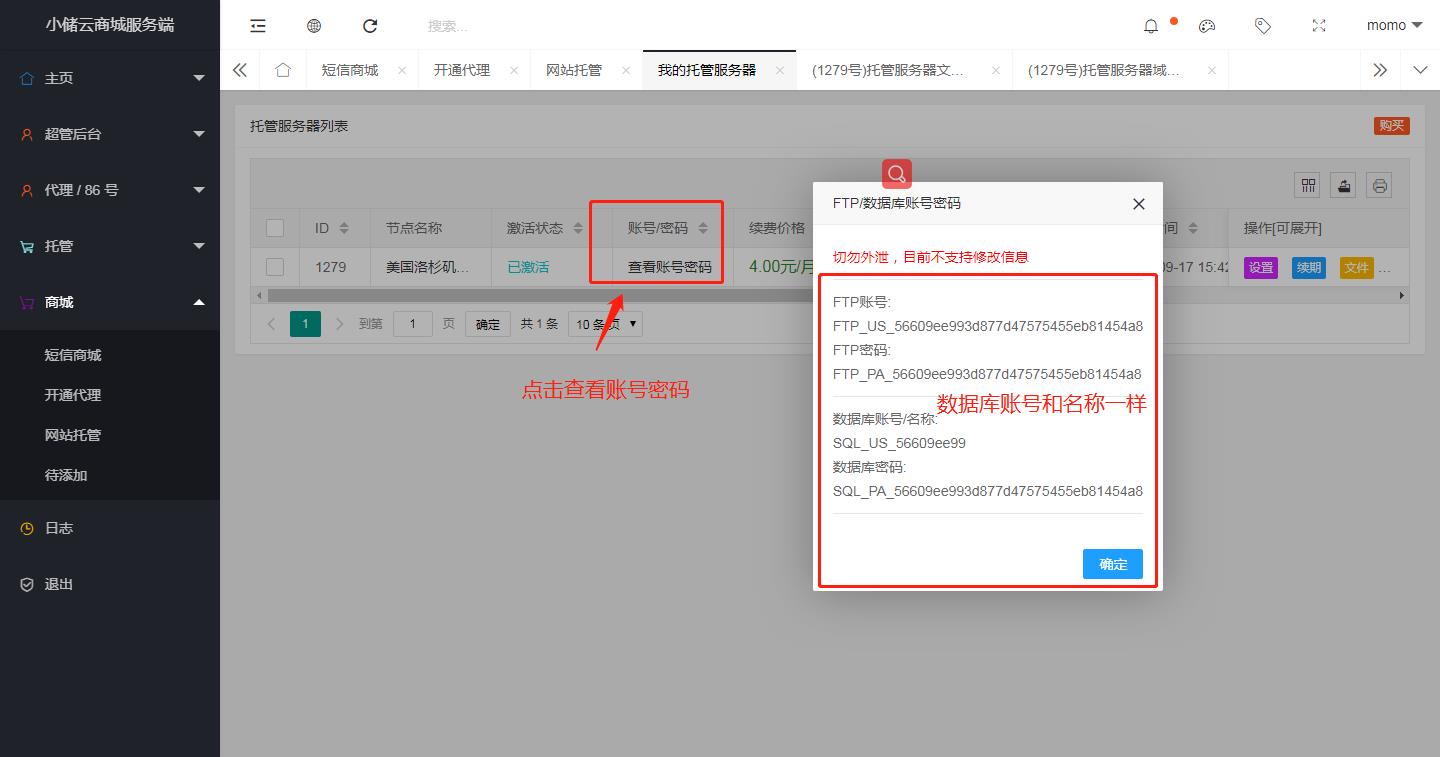This screenshot has width=1440, height=757.
Task: Click the blue 续期 action button
Action: coord(1309,268)
